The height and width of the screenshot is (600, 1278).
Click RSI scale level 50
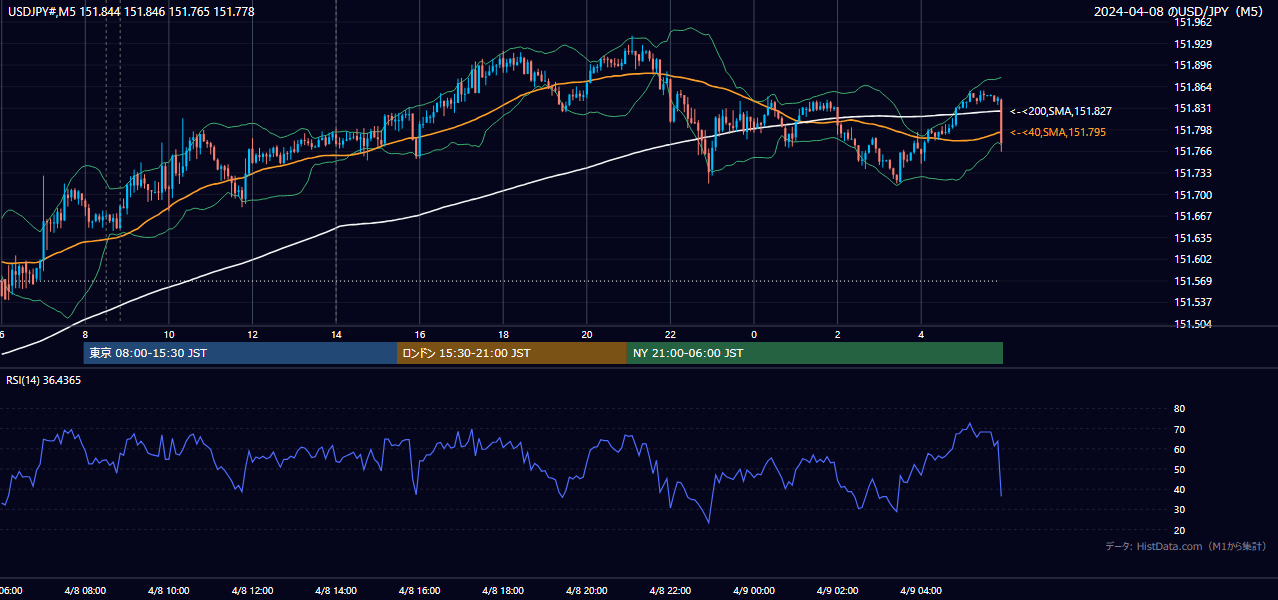pyautogui.click(x=1179, y=469)
